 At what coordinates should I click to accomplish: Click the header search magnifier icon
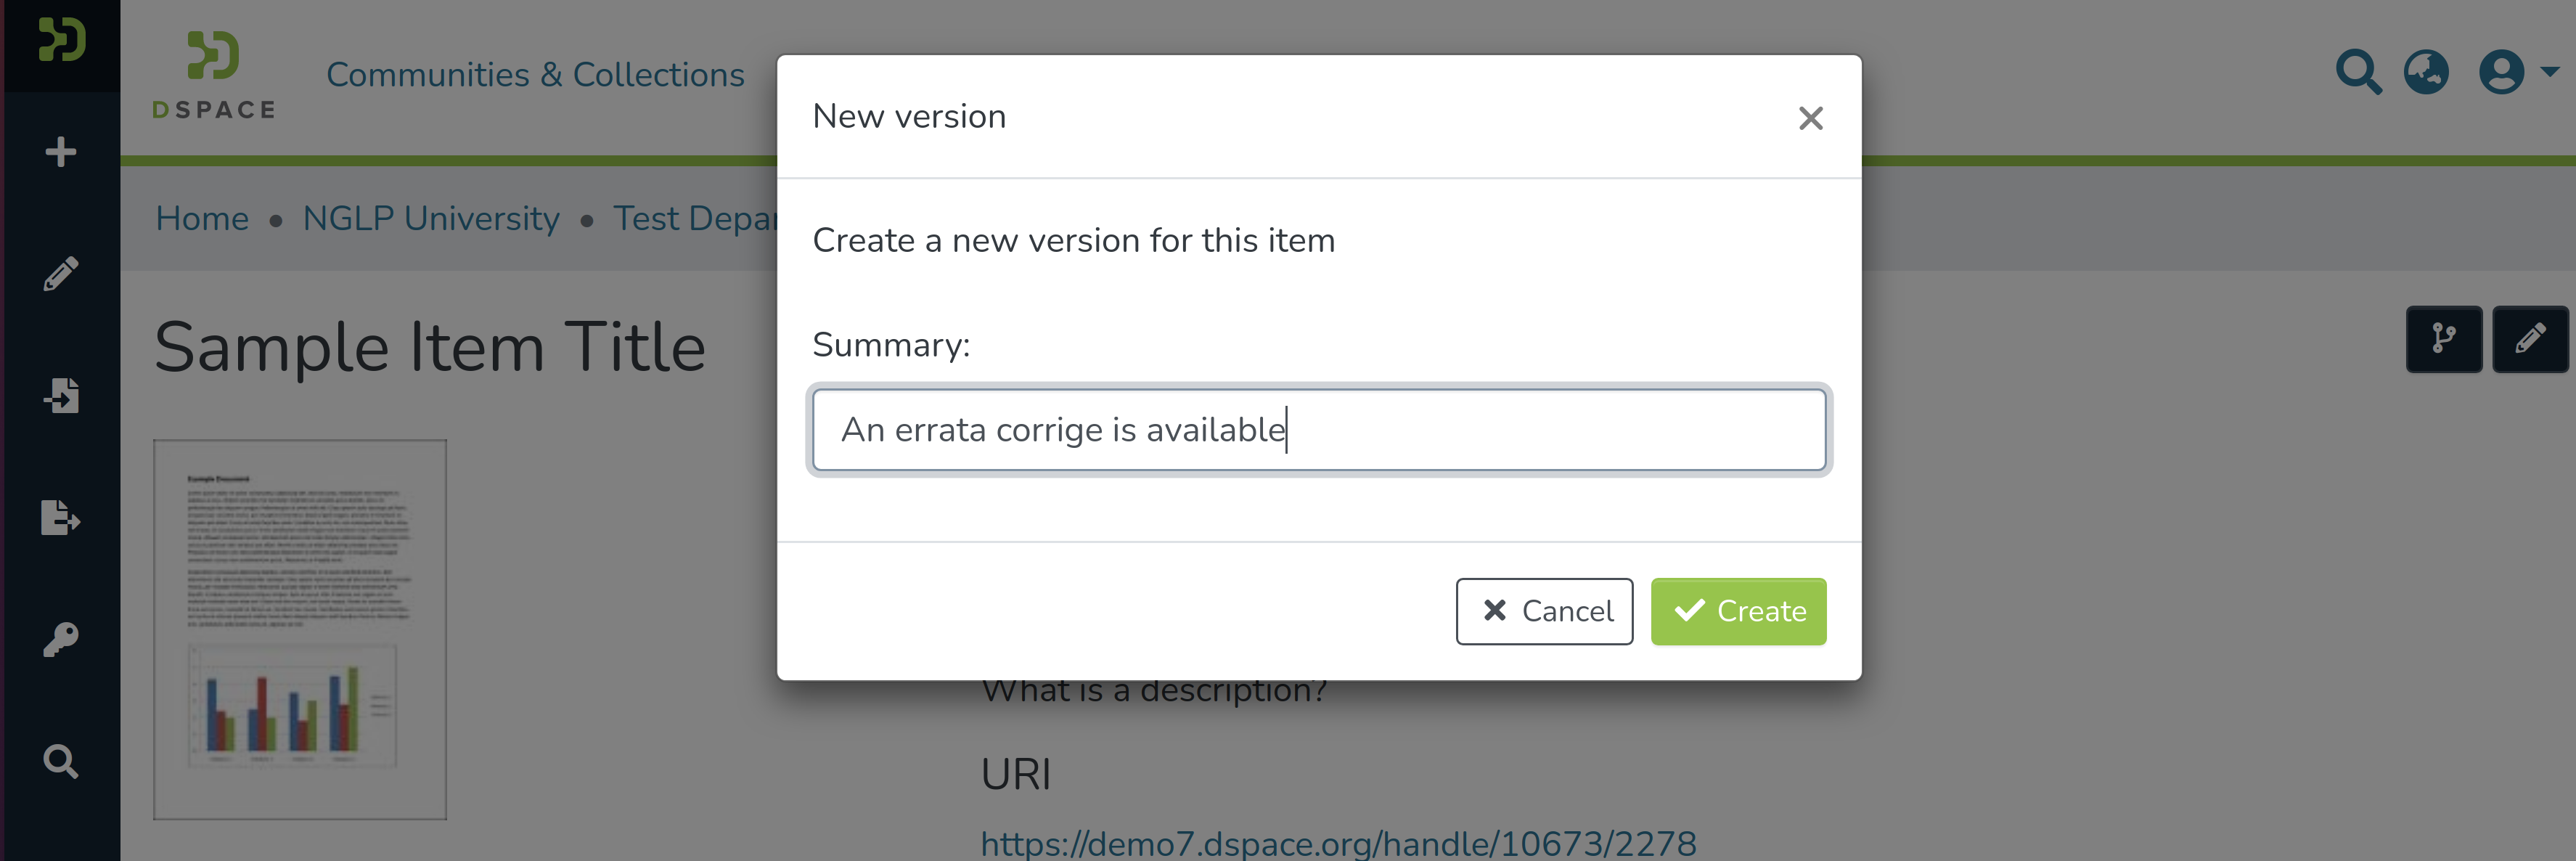point(2357,72)
